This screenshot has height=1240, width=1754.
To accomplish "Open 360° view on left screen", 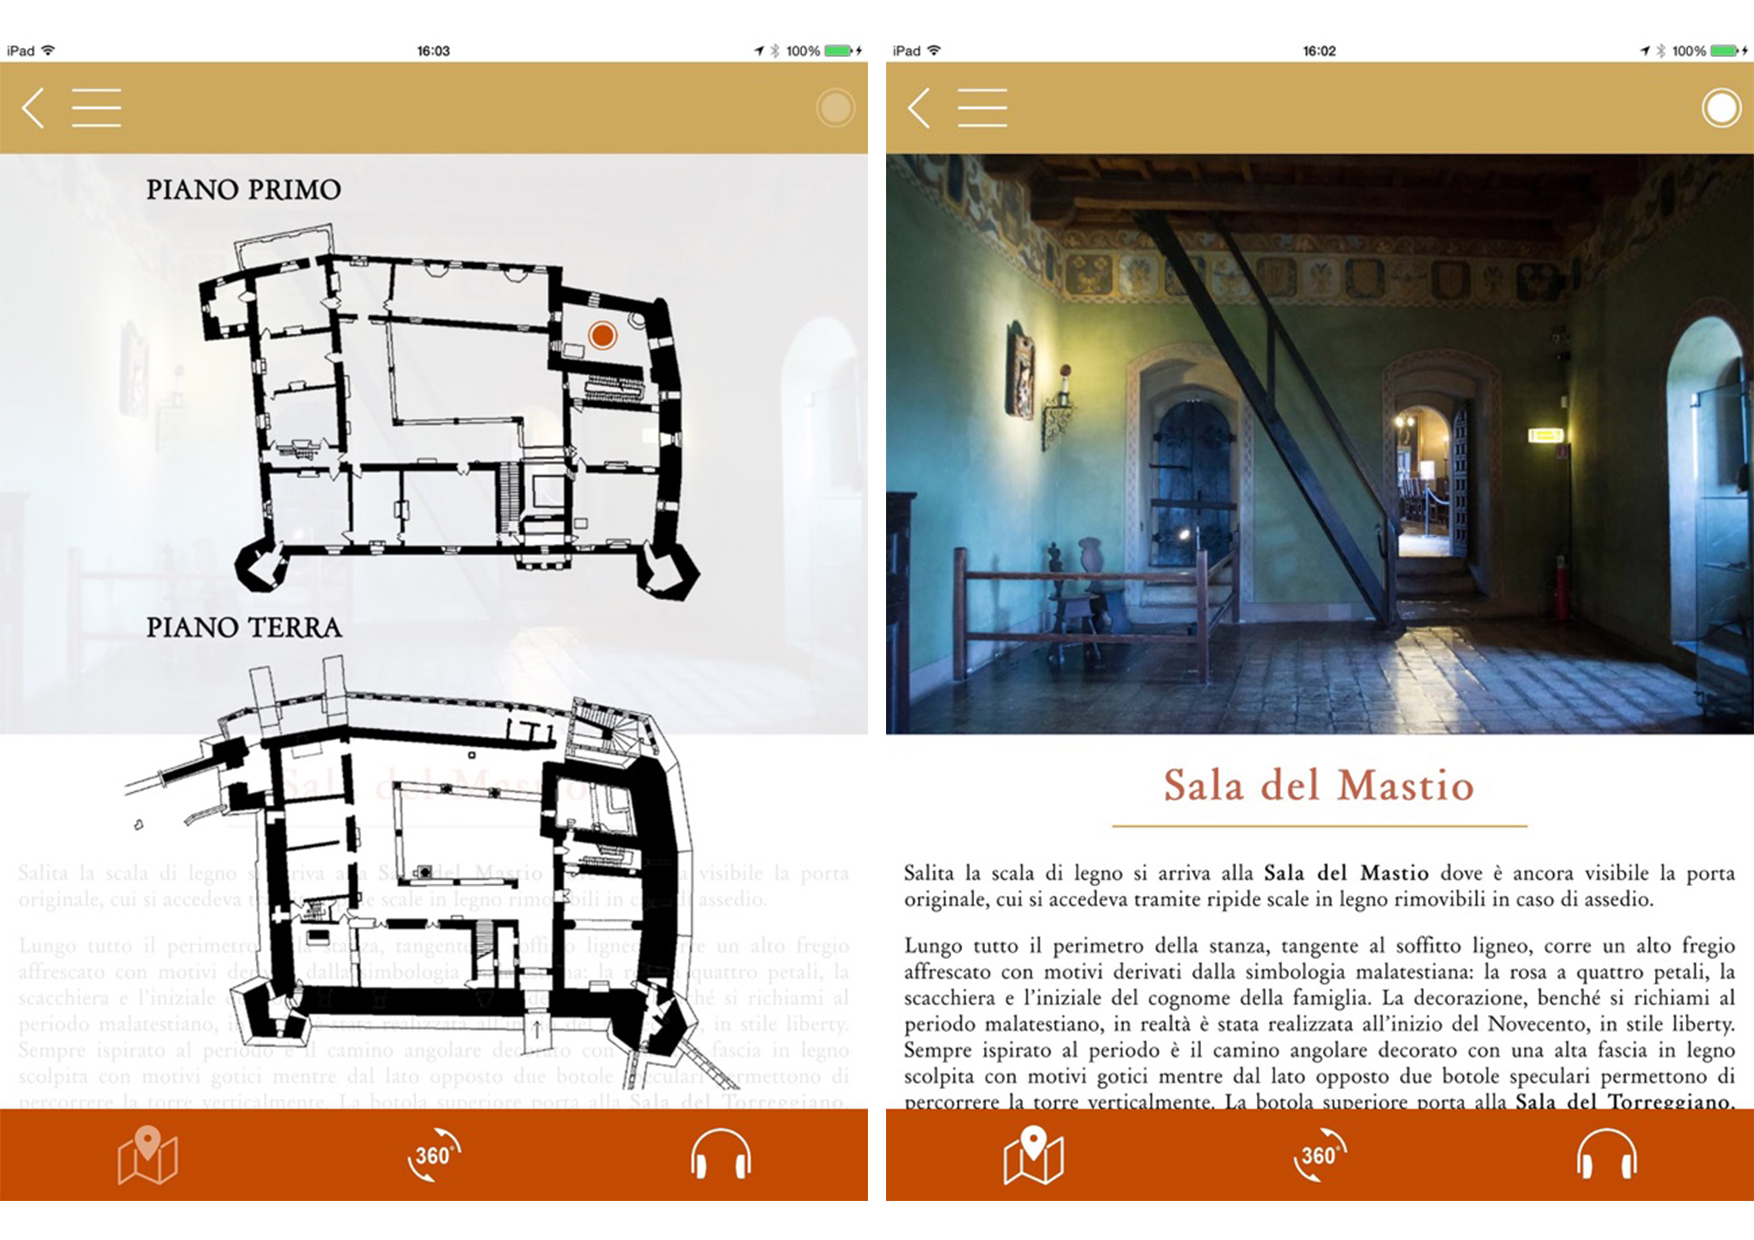I will (x=433, y=1156).
